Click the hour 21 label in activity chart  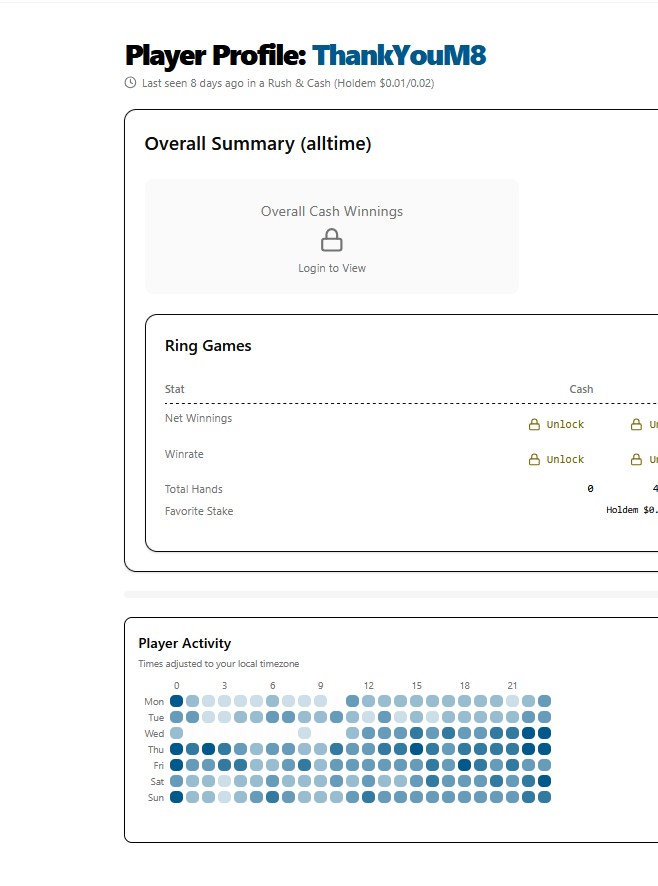[x=513, y=685]
